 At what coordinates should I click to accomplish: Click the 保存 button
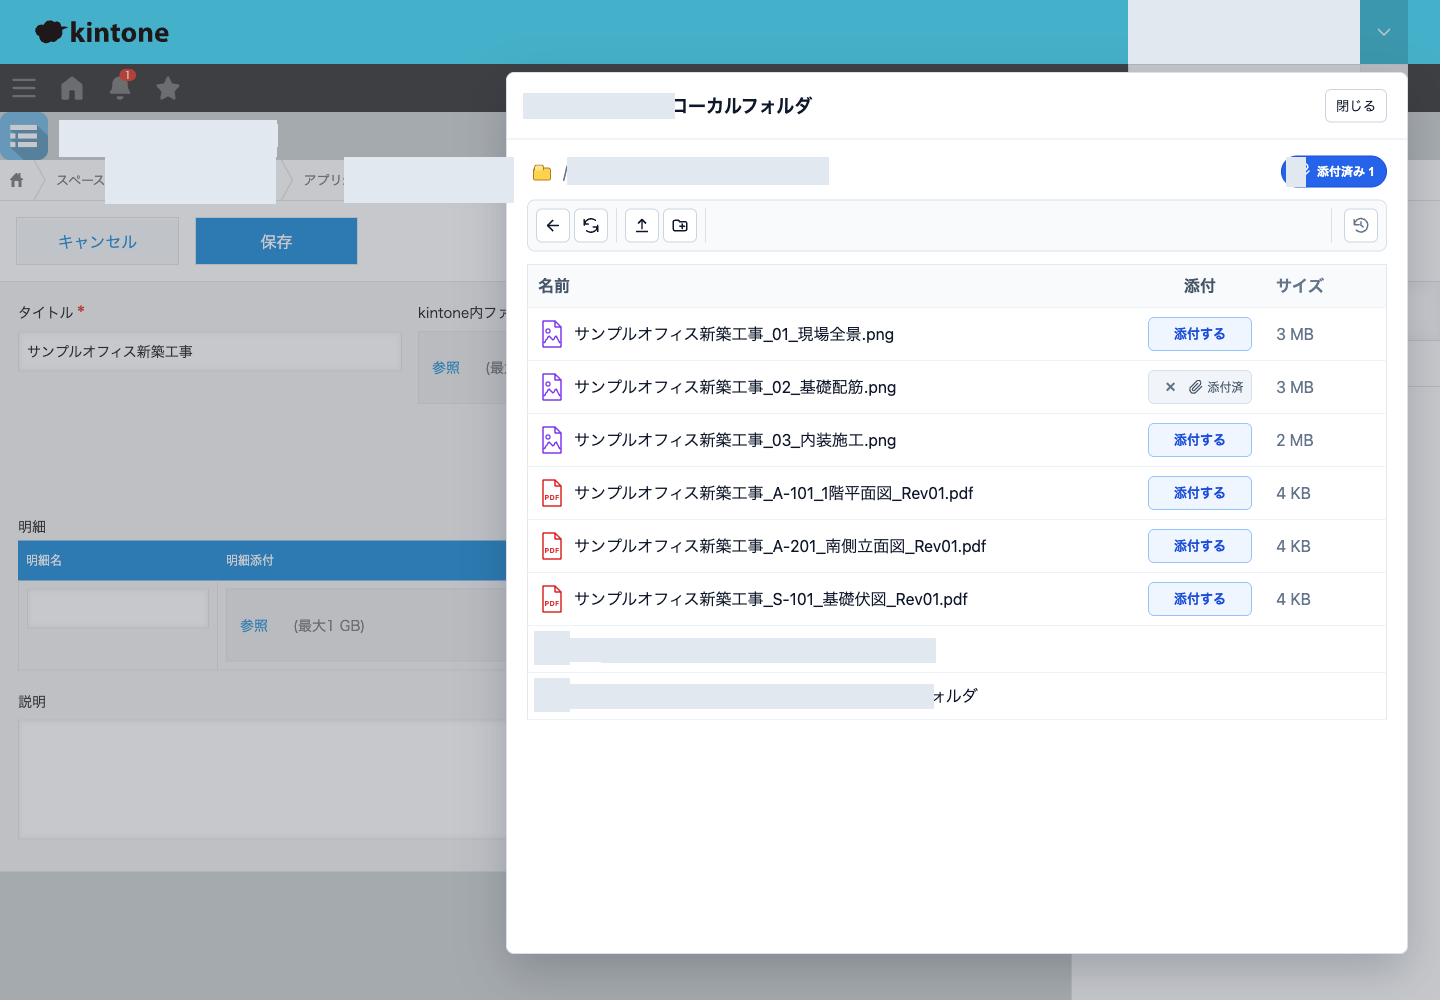point(276,241)
